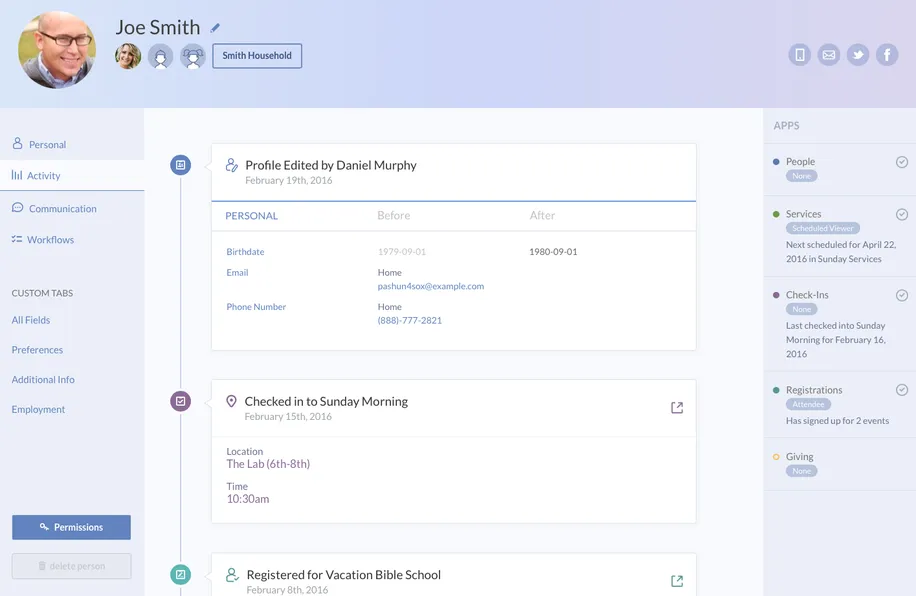Image resolution: width=916 pixels, height=596 pixels.
Task: Open Vacation Bible School registration link icon
Action: point(677,581)
